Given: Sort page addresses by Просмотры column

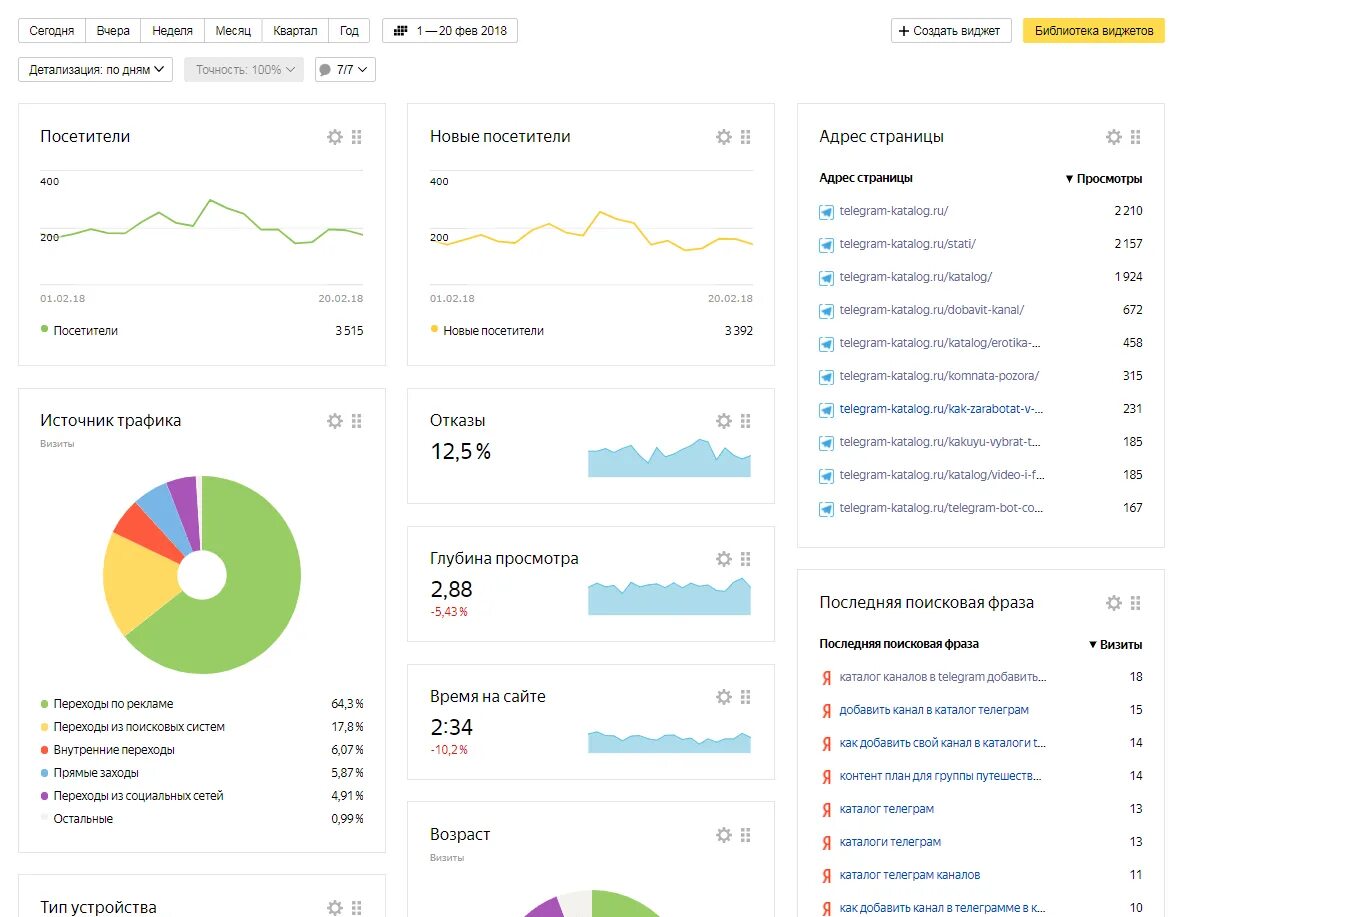Looking at the screenshot, I should [x=1104, y=179].
